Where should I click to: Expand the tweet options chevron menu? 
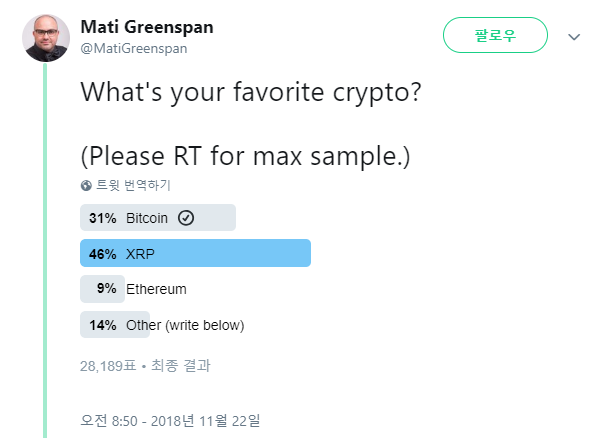(x=574, y=37)
